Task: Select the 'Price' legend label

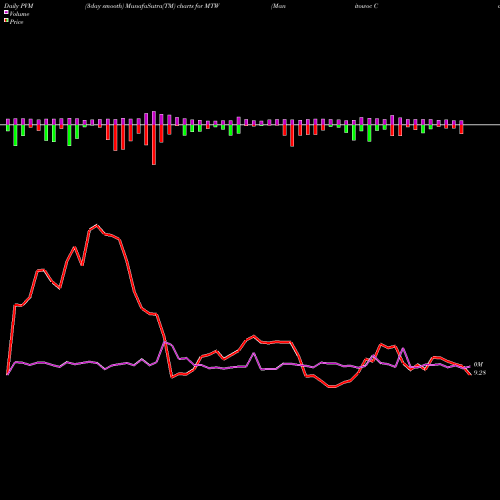Action: click(x=16, y=22)
